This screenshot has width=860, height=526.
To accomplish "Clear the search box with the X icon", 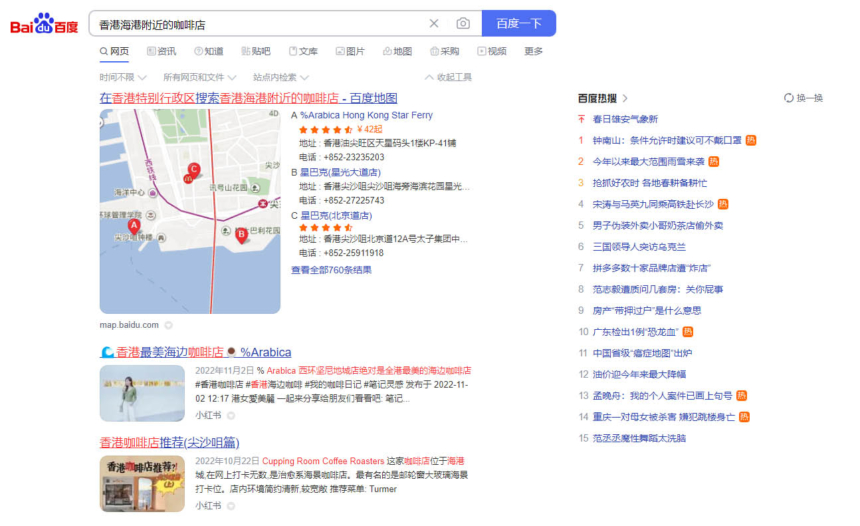I will tap(434, 24).
